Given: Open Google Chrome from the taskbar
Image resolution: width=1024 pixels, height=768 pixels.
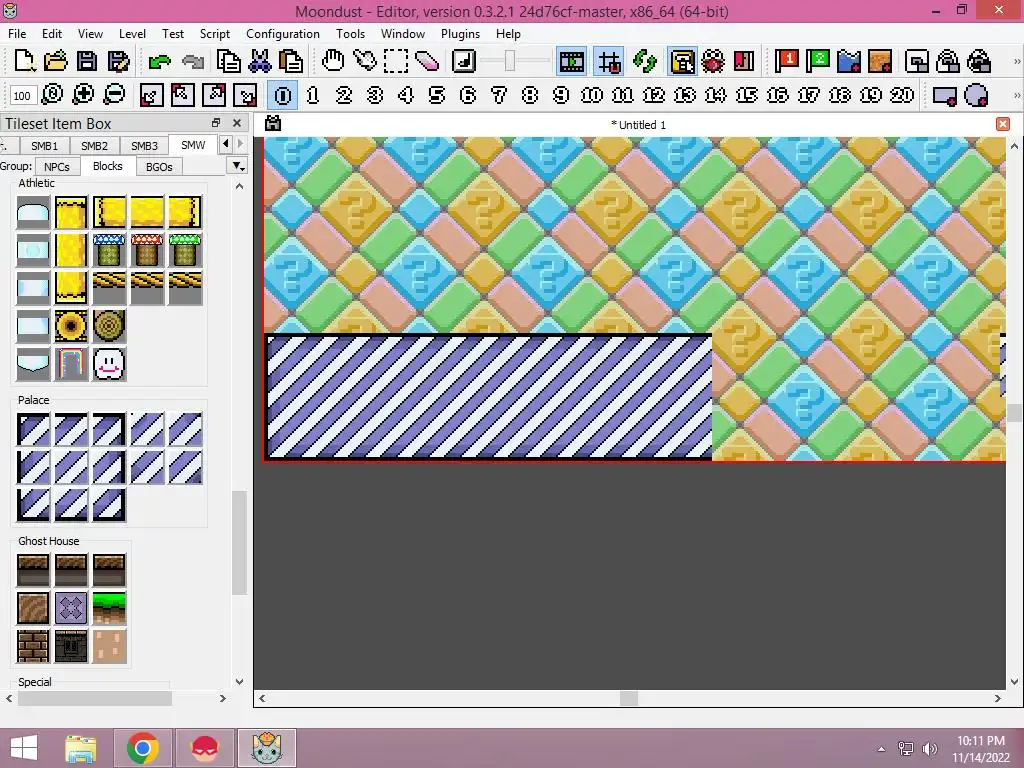Looking at the screenshot, I should point(143,748).
